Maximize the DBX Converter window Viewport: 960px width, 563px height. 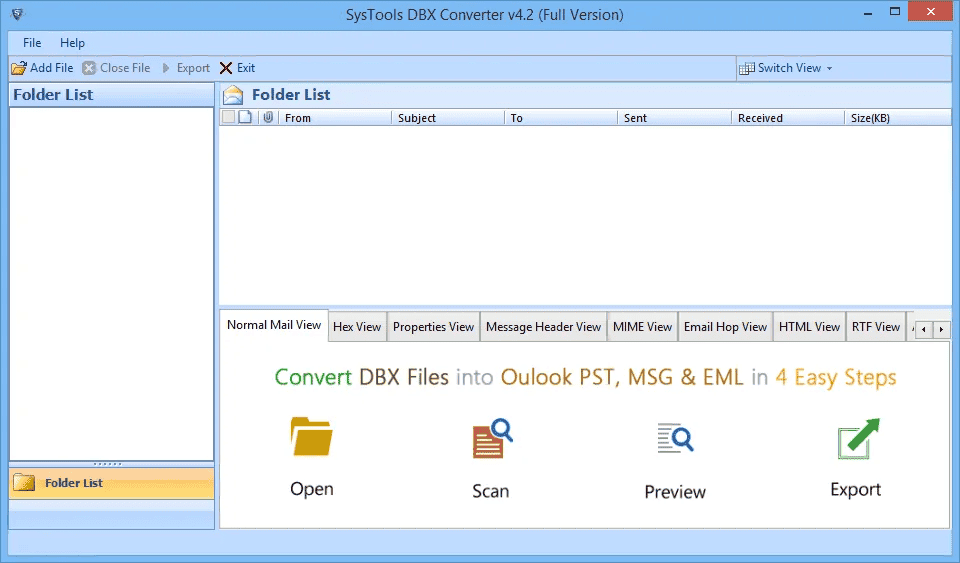(x=894, y=12)
